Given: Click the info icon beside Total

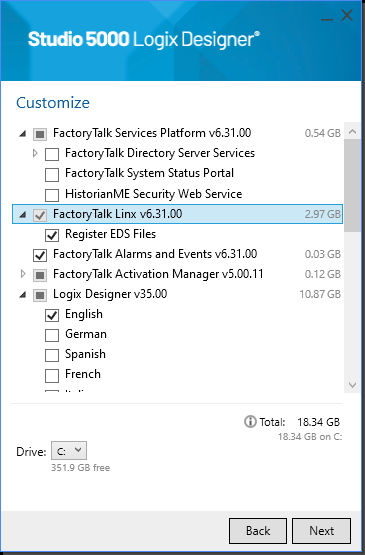Looking at the screenshot, I should tap(250, 422).
